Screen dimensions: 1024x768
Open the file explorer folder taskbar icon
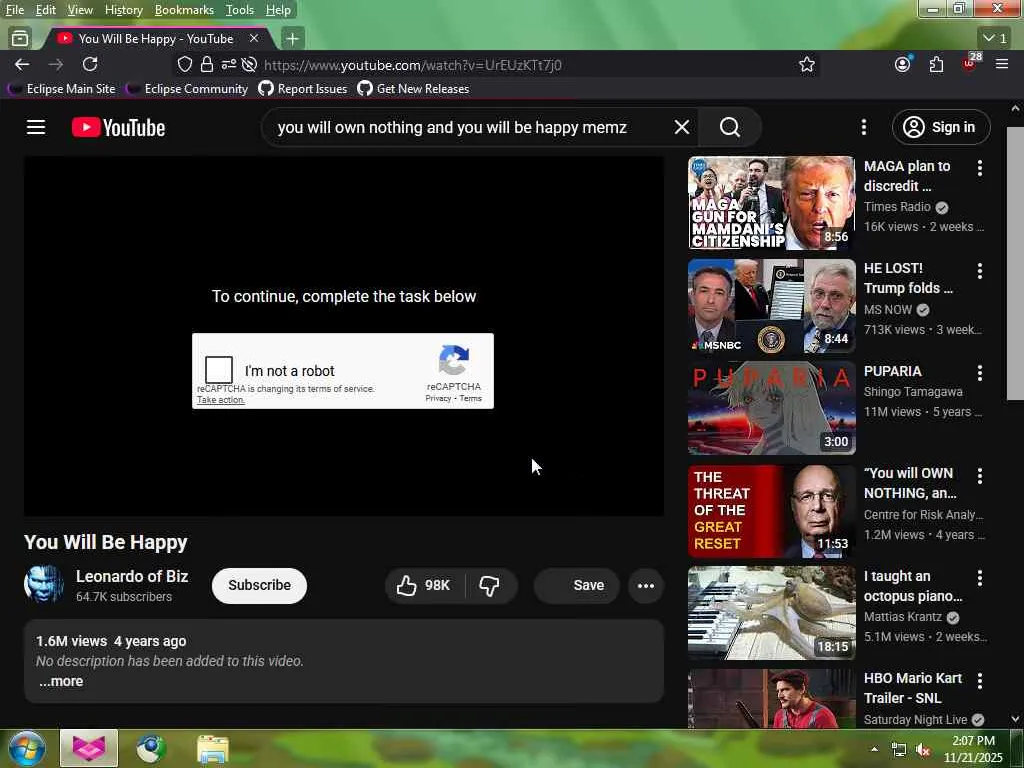[213, 750]
